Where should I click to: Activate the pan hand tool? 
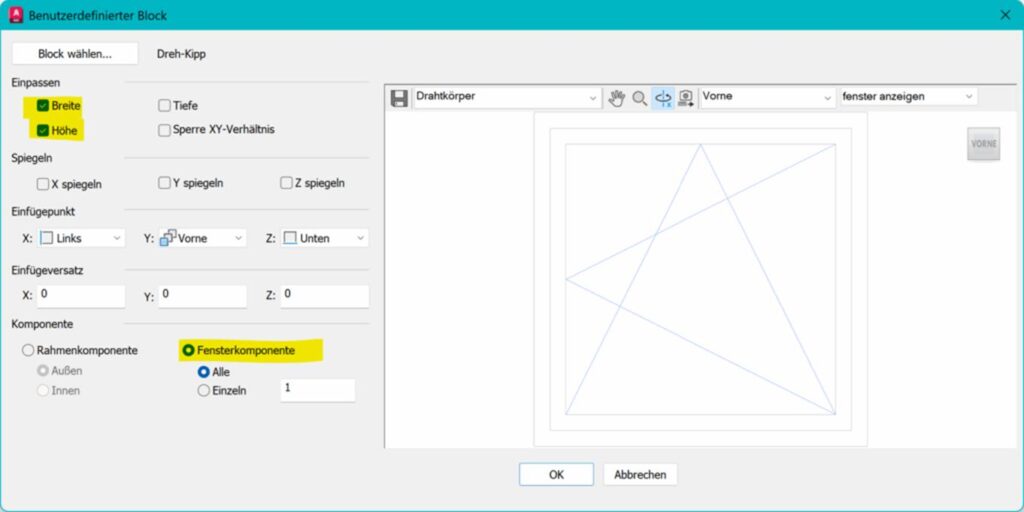tap(616, 98)
